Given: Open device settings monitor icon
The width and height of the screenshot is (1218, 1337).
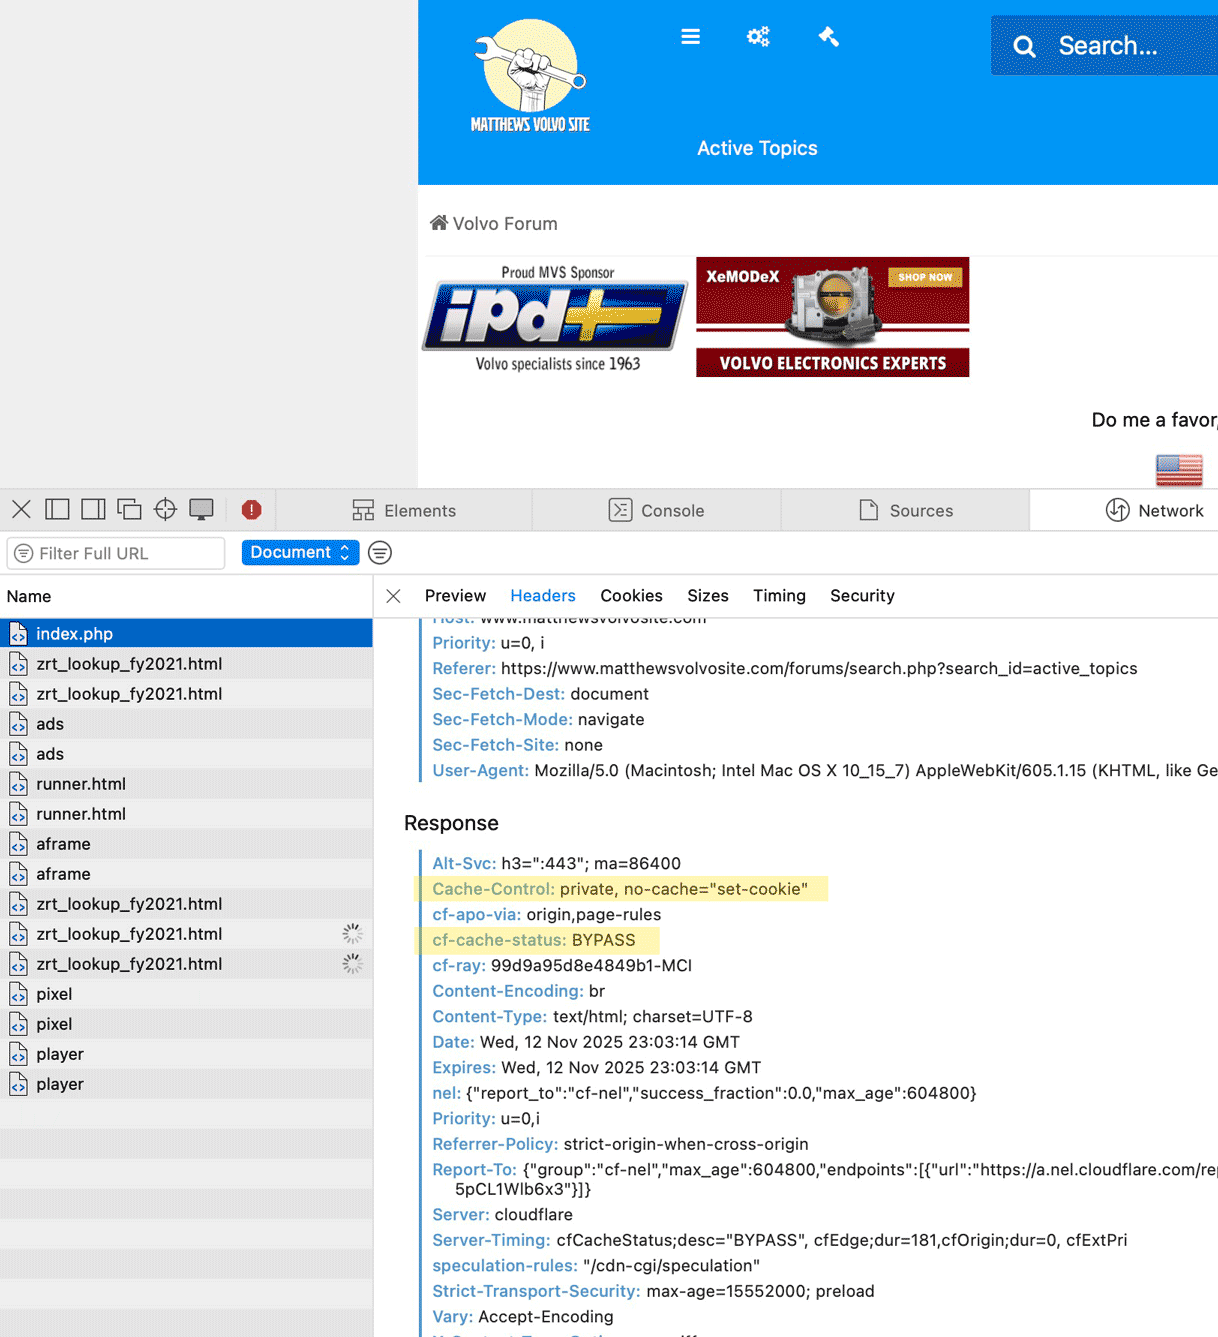Looking at the screenshot, I should click(201, 510).
